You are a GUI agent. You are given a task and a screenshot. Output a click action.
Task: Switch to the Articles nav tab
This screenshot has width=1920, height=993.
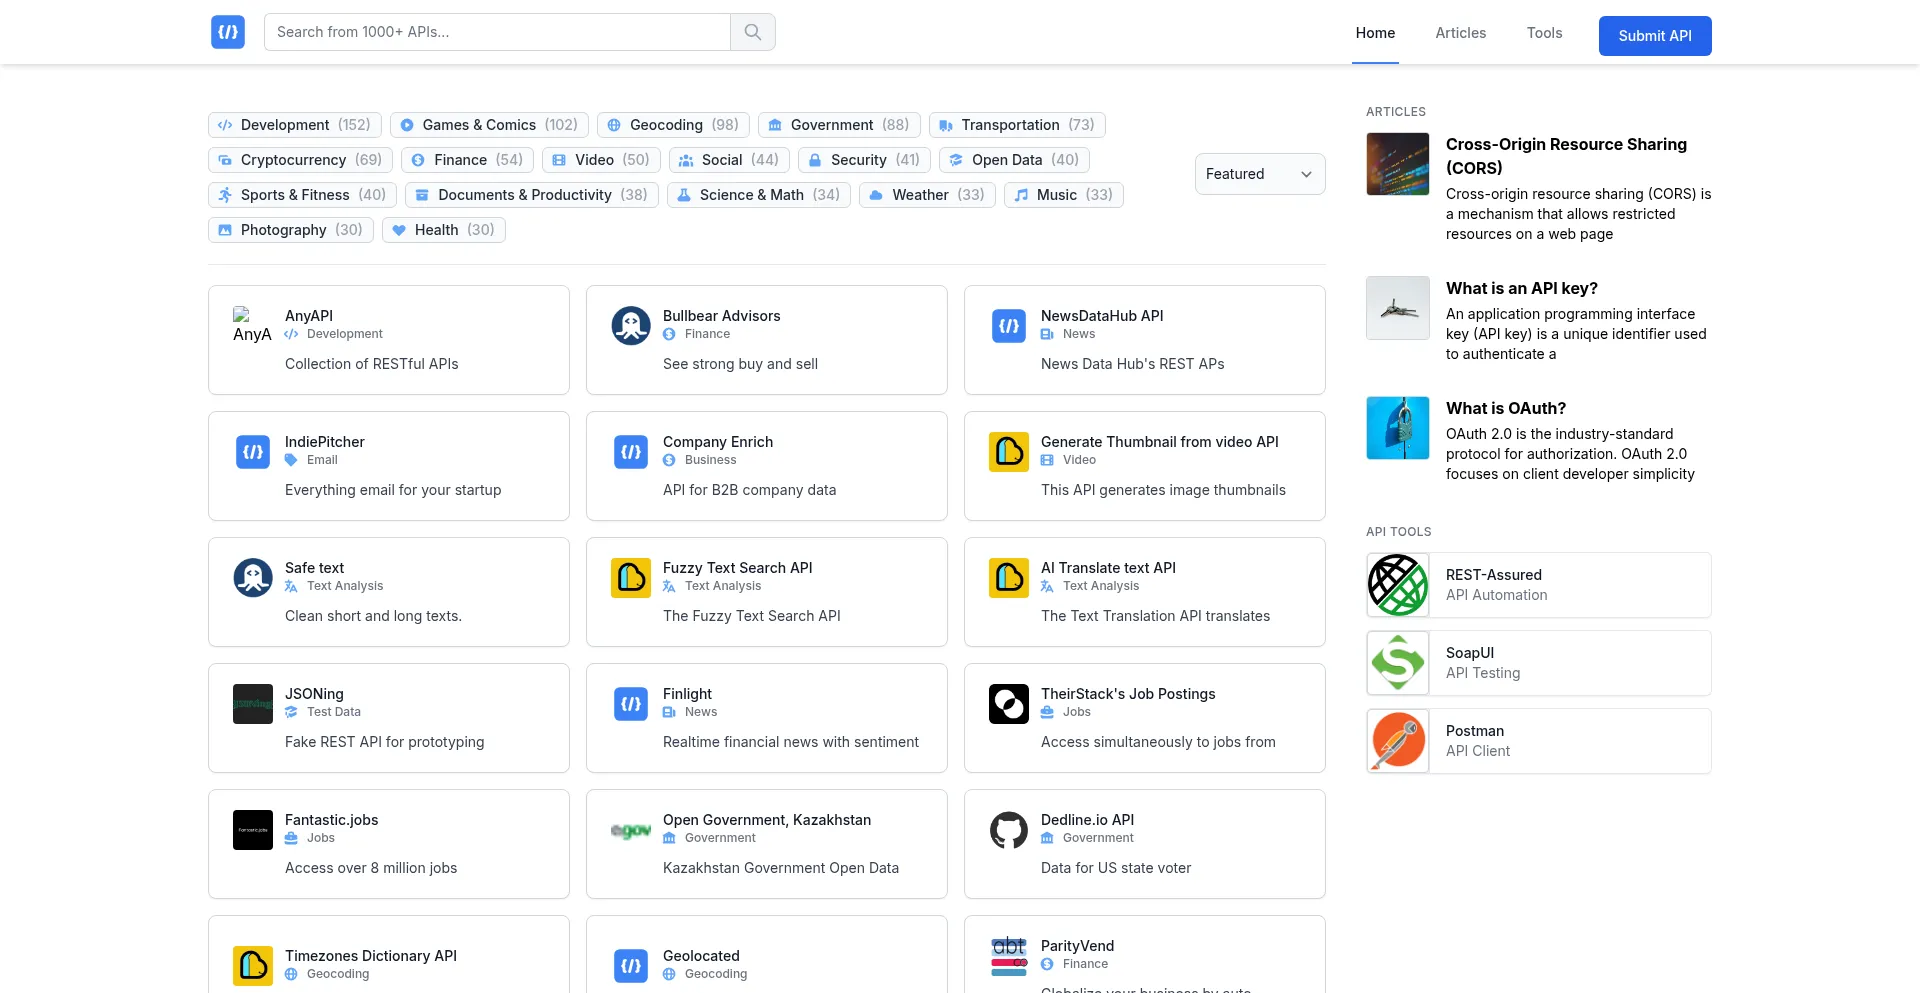1460,33
